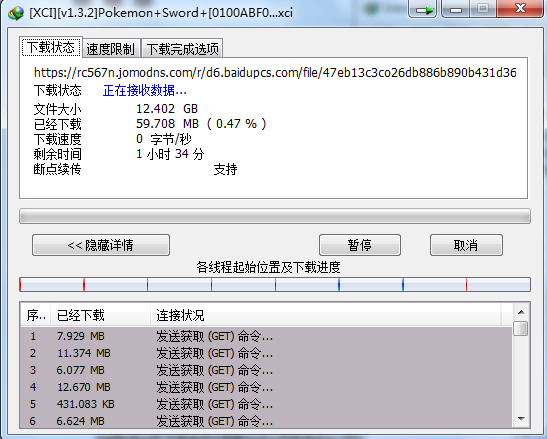Click the download URL text
This screenshot has width=547, height=439.
[275, 73]
